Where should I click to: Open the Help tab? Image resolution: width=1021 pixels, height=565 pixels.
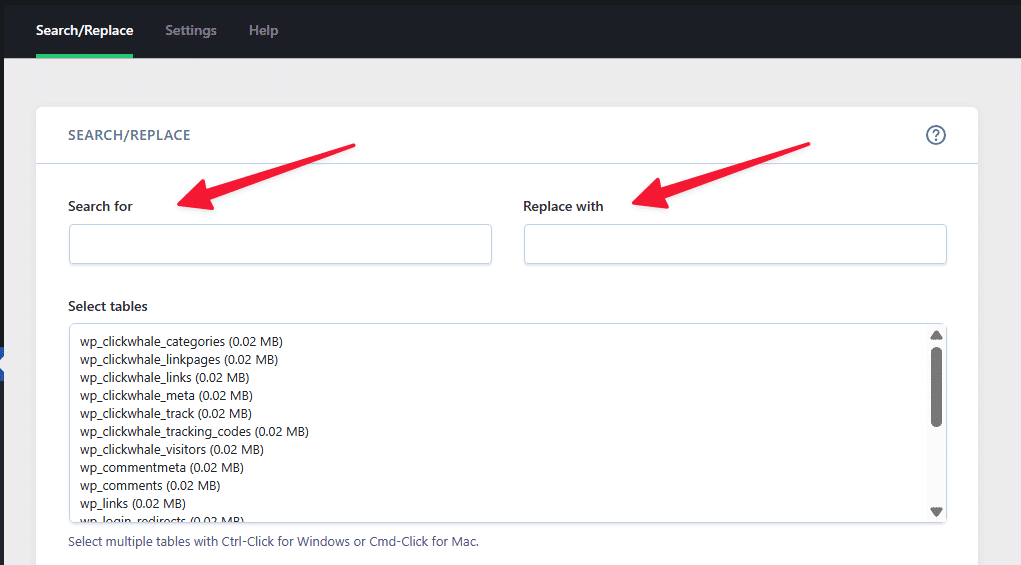pos(263,31)
